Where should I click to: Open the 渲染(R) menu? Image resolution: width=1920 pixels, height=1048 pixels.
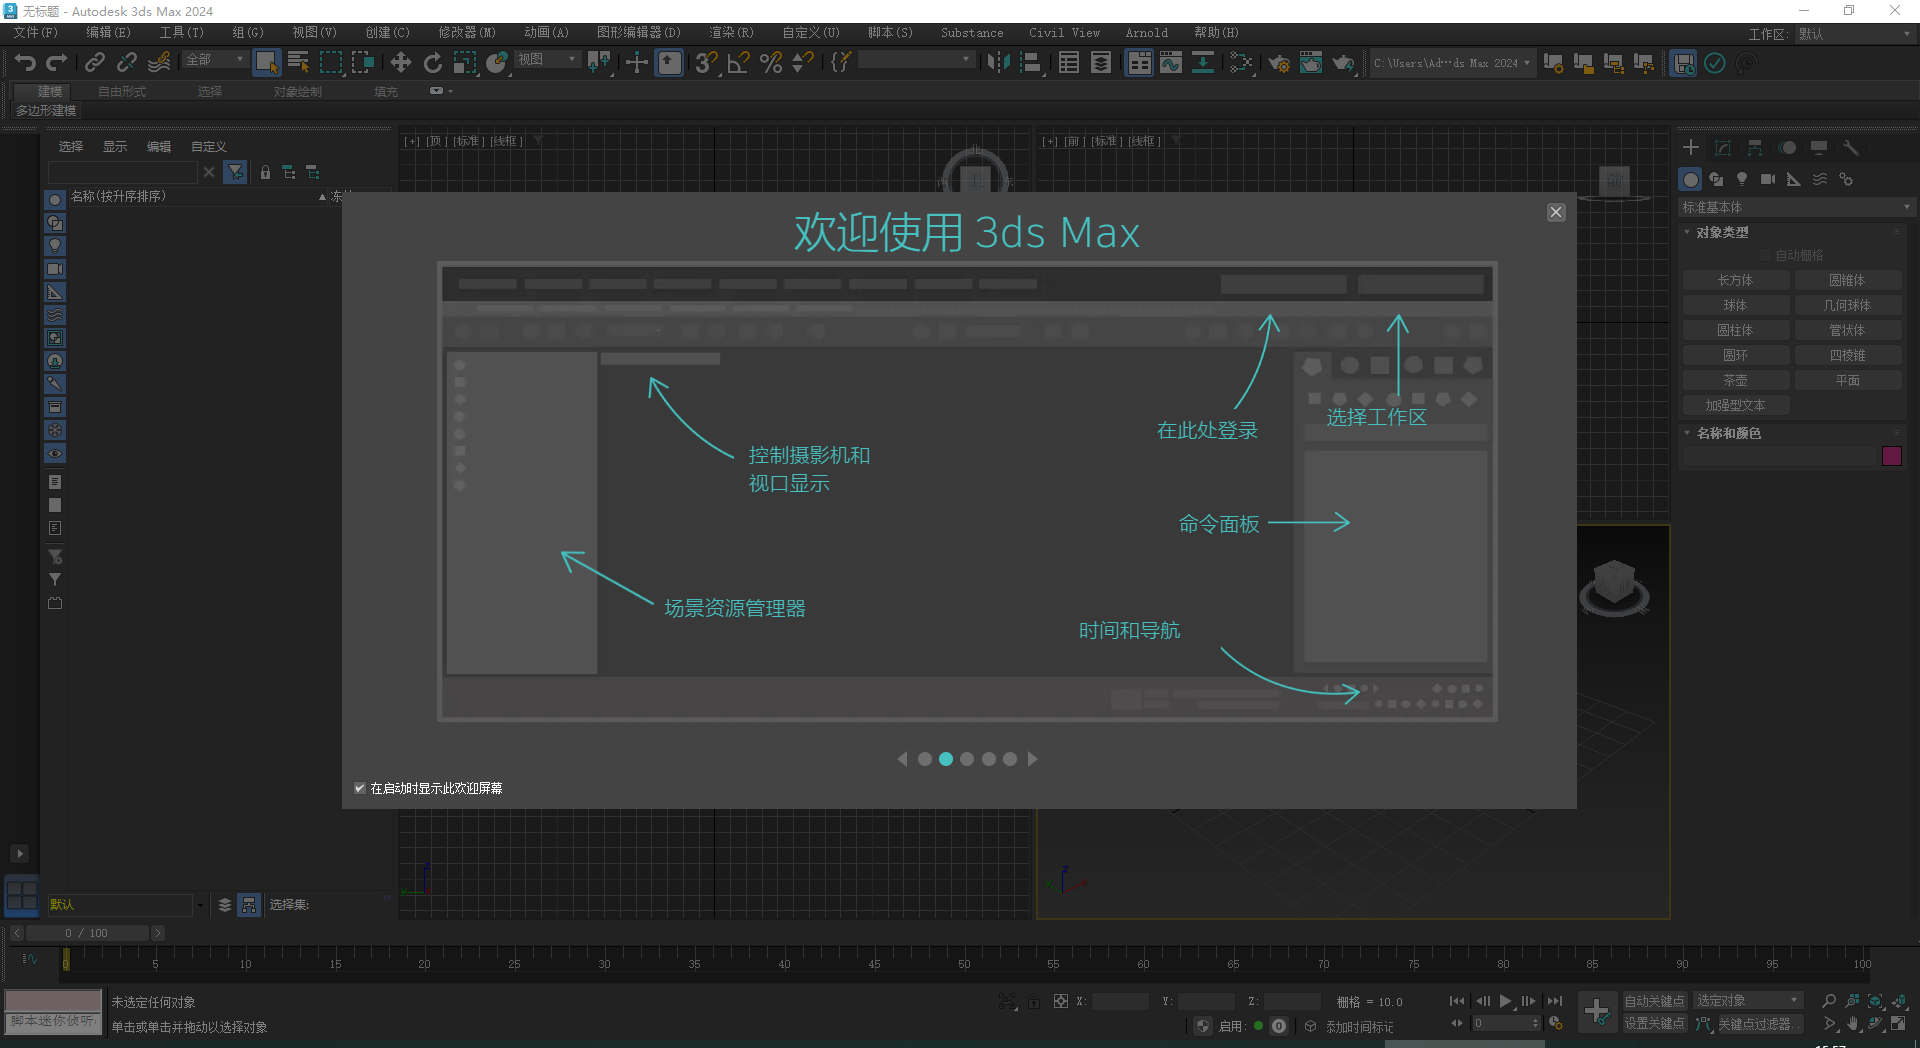tap(731, 33)
